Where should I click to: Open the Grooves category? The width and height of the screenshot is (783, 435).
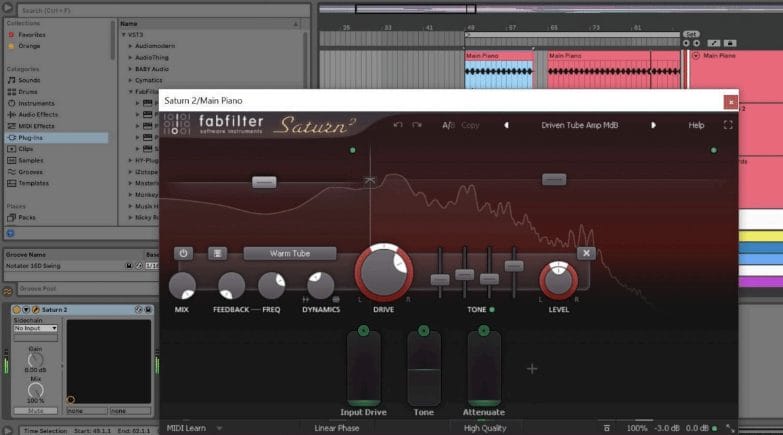[x=30, y=172]
